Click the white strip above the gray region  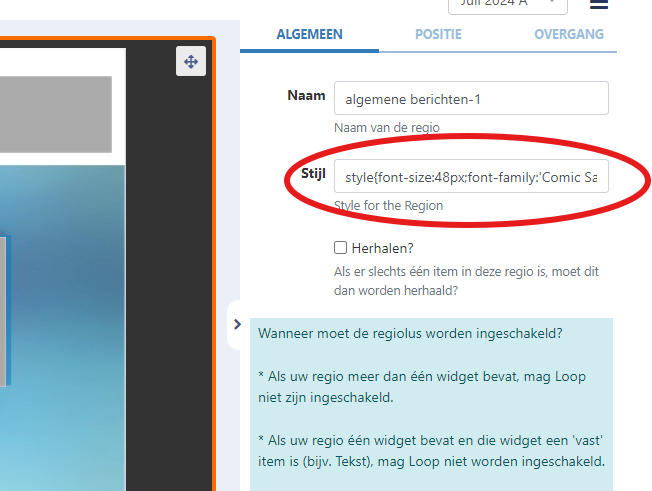coord(60,61)
